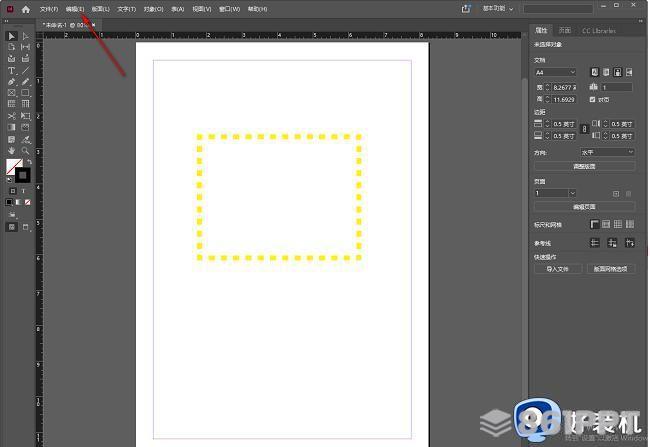Screen dimensions: 650x447
Task: Open the Type (T) menu
Action: [x=126, y=9]
